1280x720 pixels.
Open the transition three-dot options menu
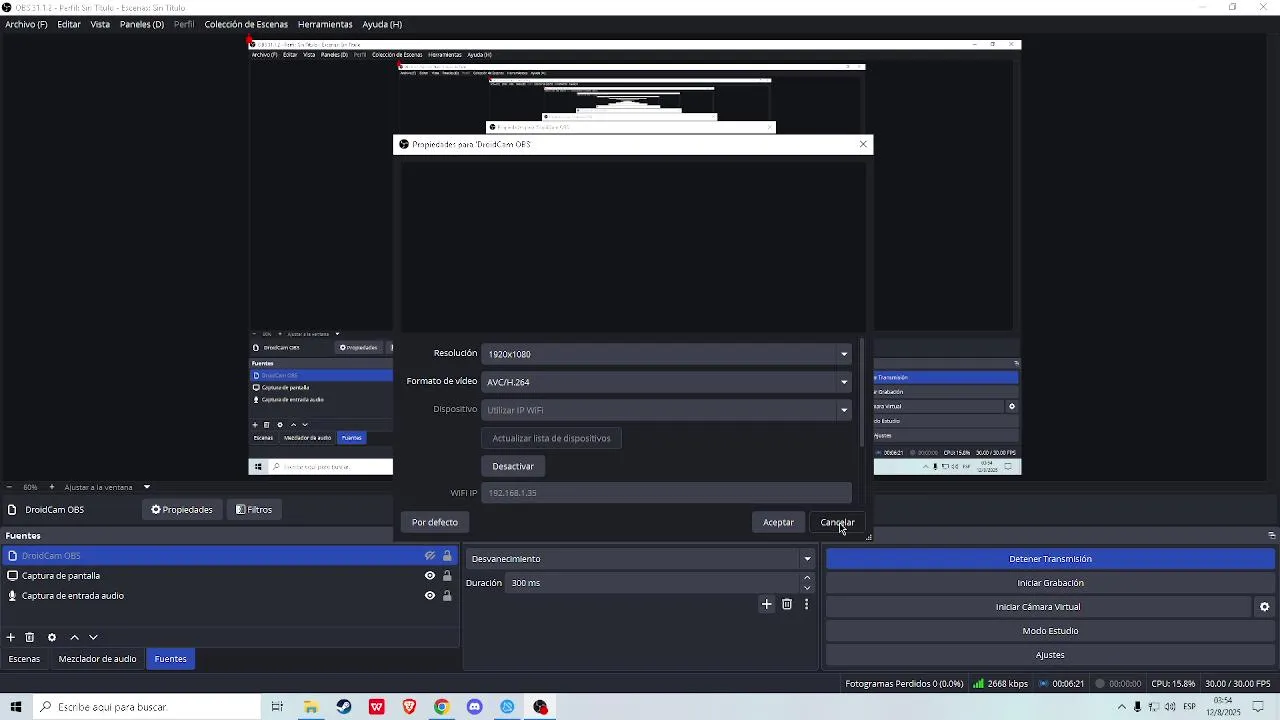(x=806, y=604)
